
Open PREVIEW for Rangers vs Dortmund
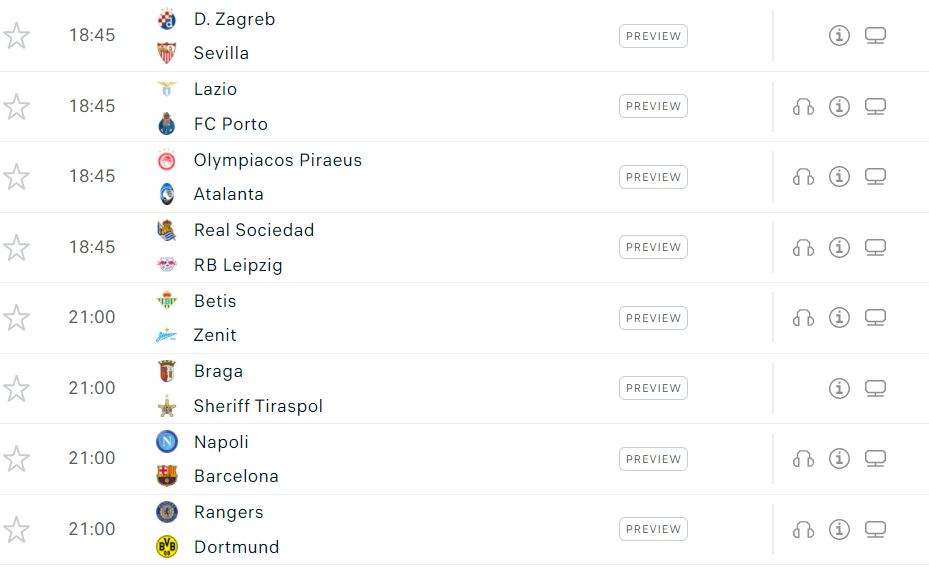point(653,529)
